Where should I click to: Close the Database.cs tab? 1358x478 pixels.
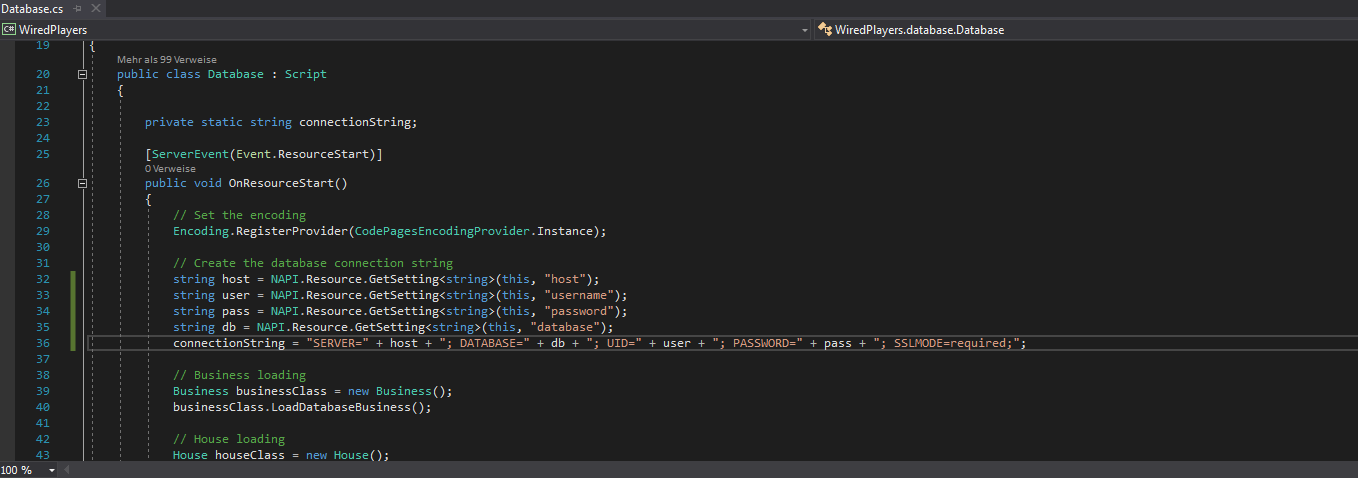coord(96,8)
